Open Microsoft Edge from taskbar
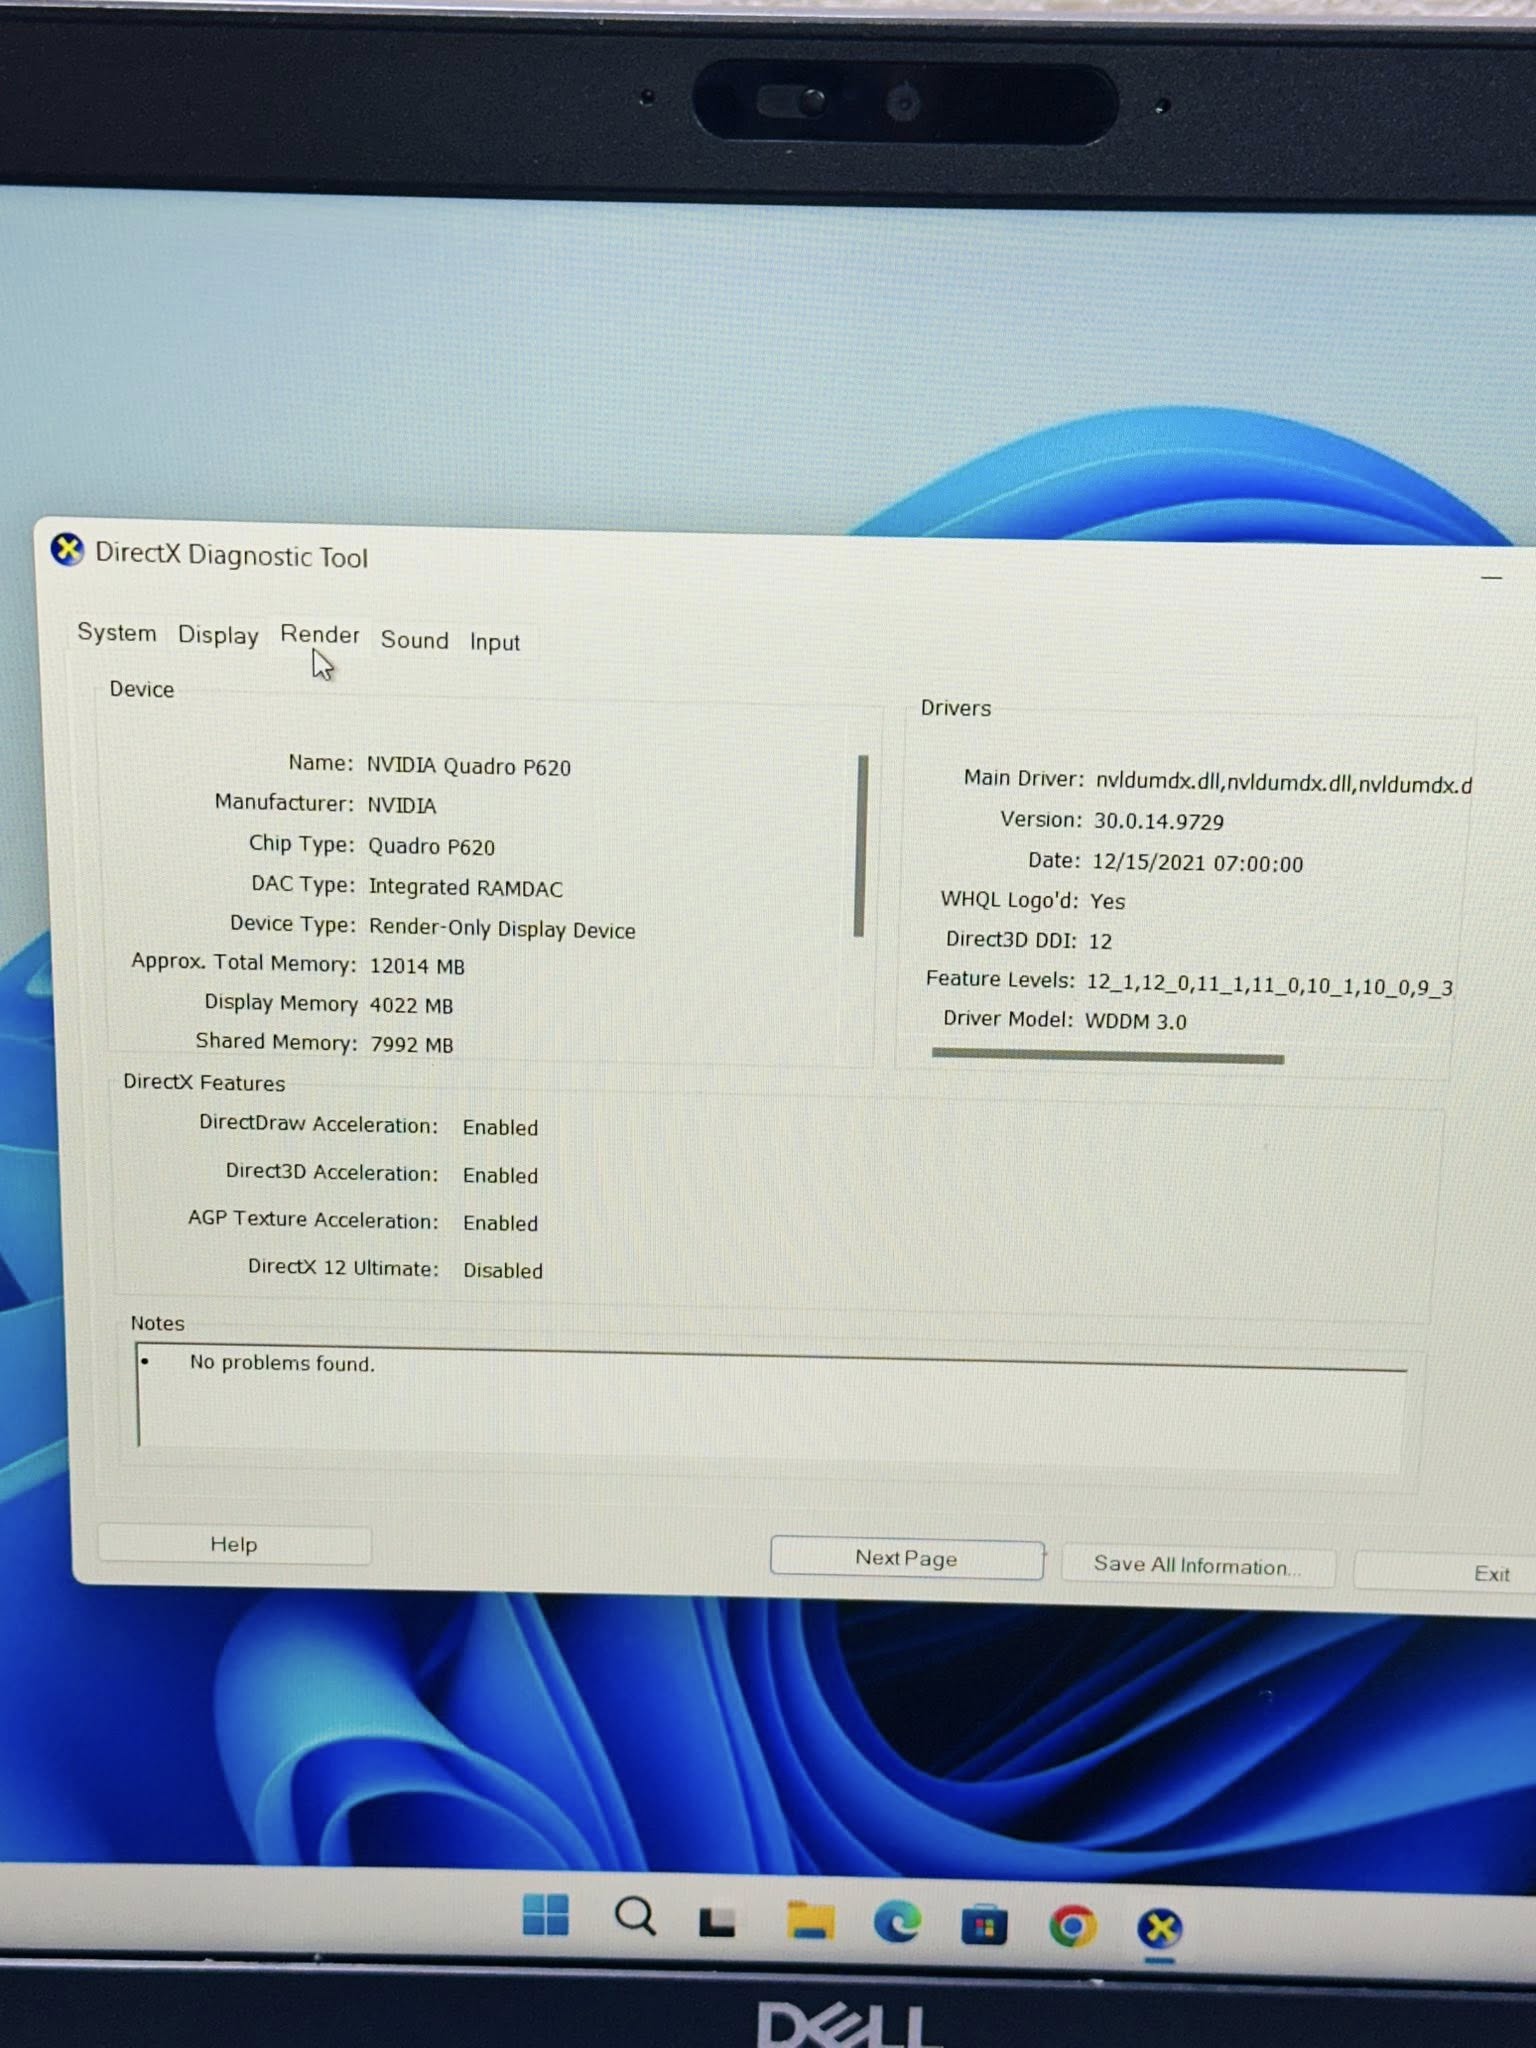Image resolution: width=1536 pixels, height=2048 pixels. pyautogui.click(x=896, y=1923)
